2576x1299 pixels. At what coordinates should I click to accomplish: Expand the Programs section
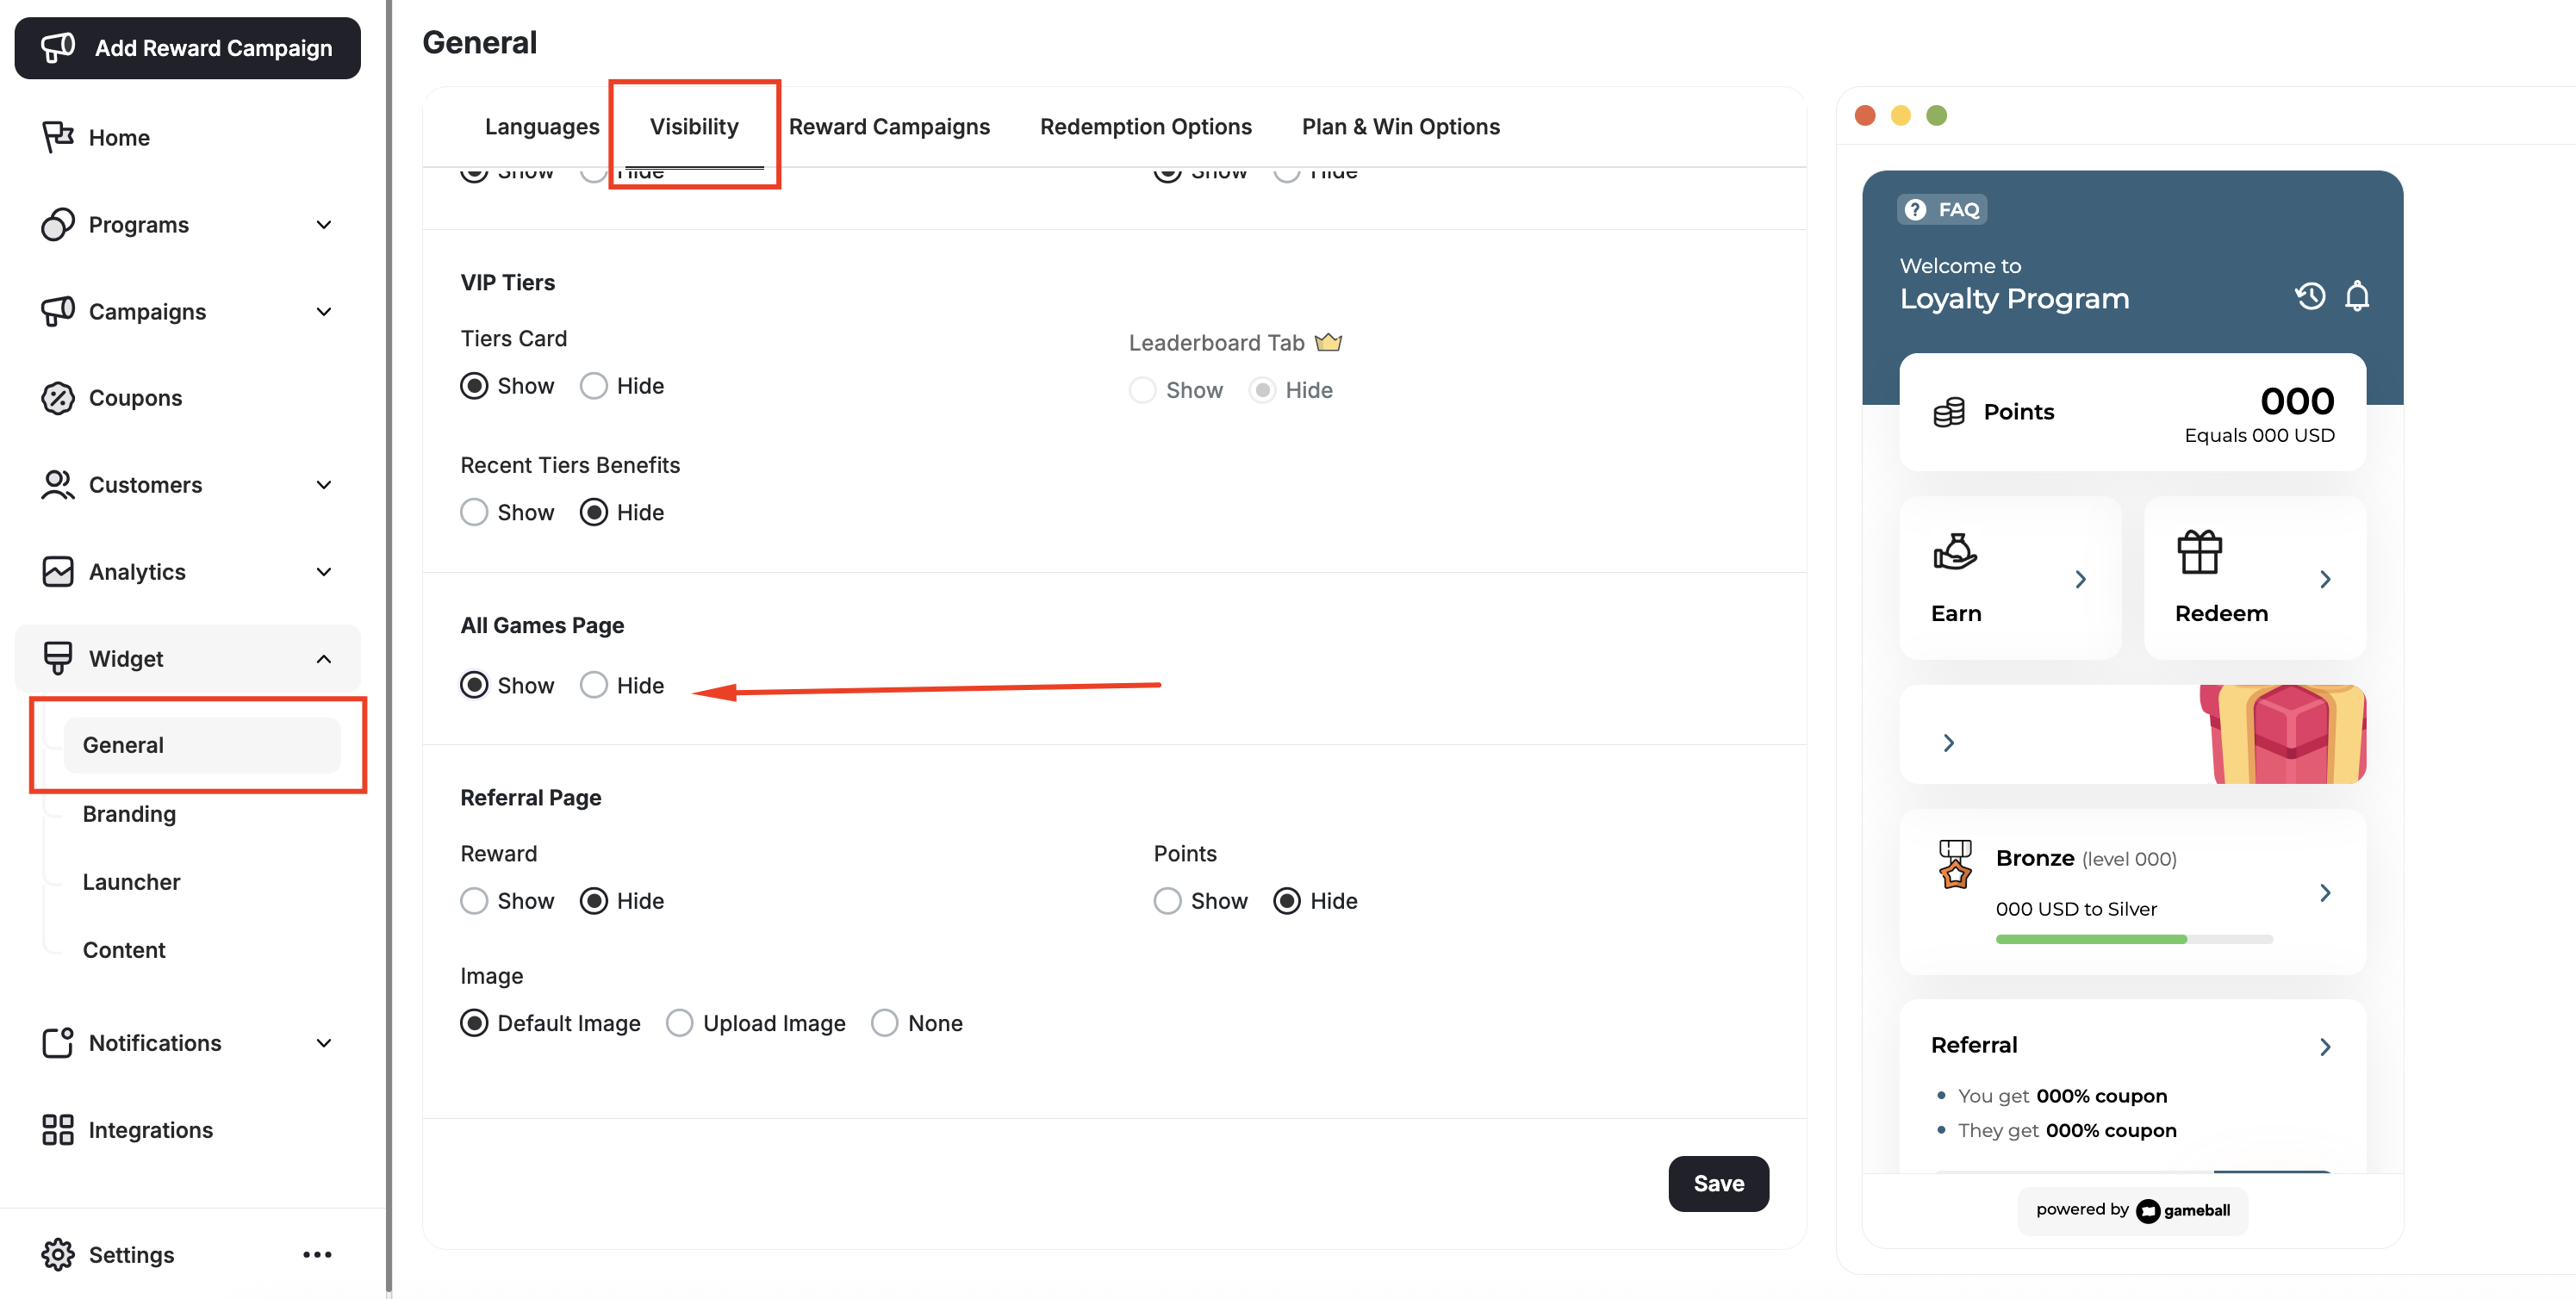pos(323,224)
